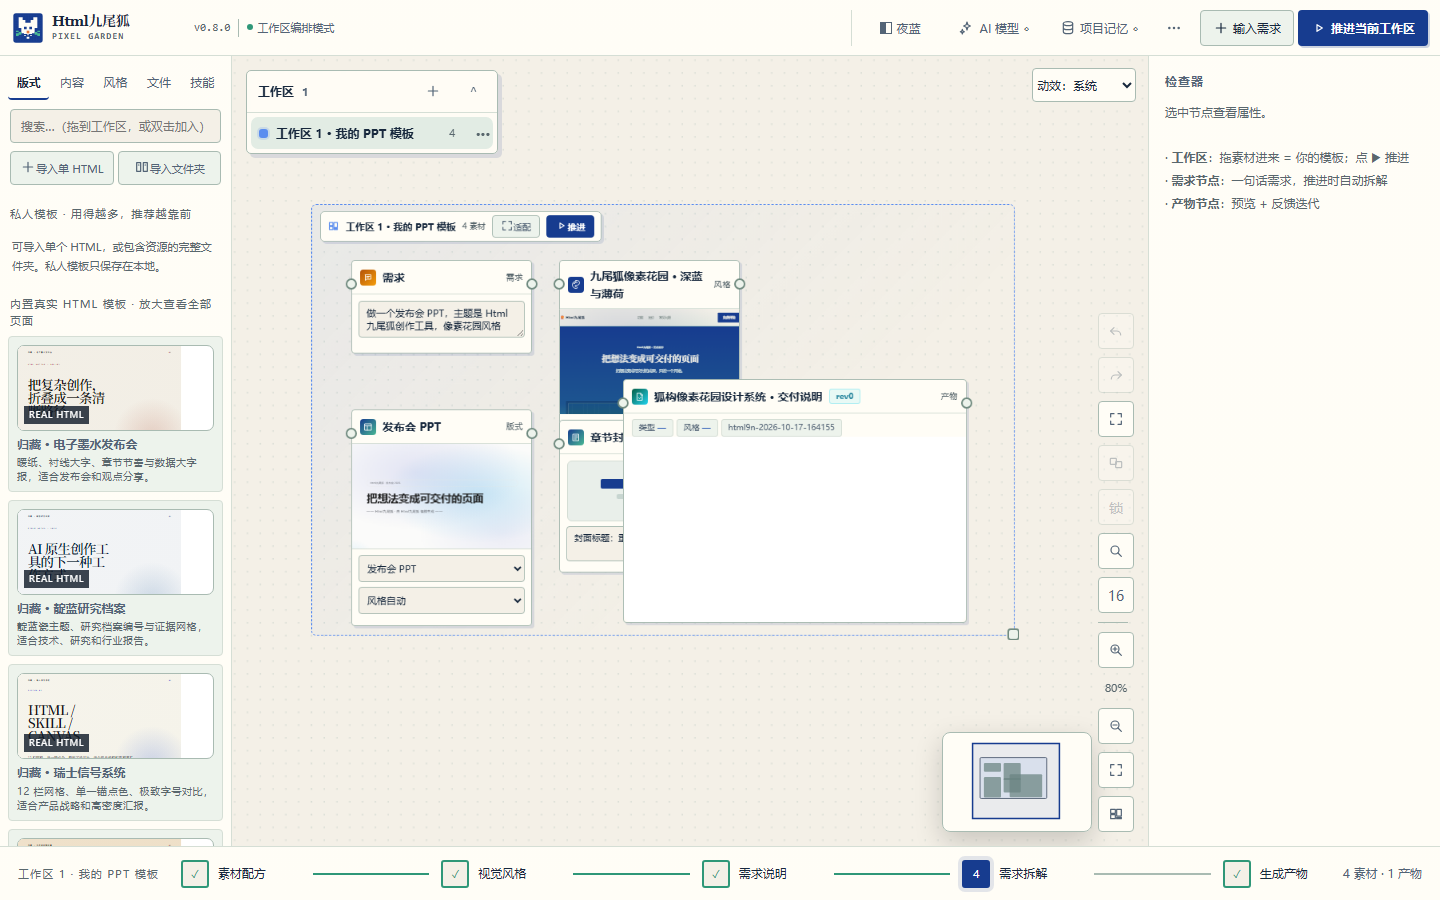The image size is (1440, 900).
Task: Click the undo arrow in the canvas toolbar
Action: pyautogui.click(x=1116, y=331)
